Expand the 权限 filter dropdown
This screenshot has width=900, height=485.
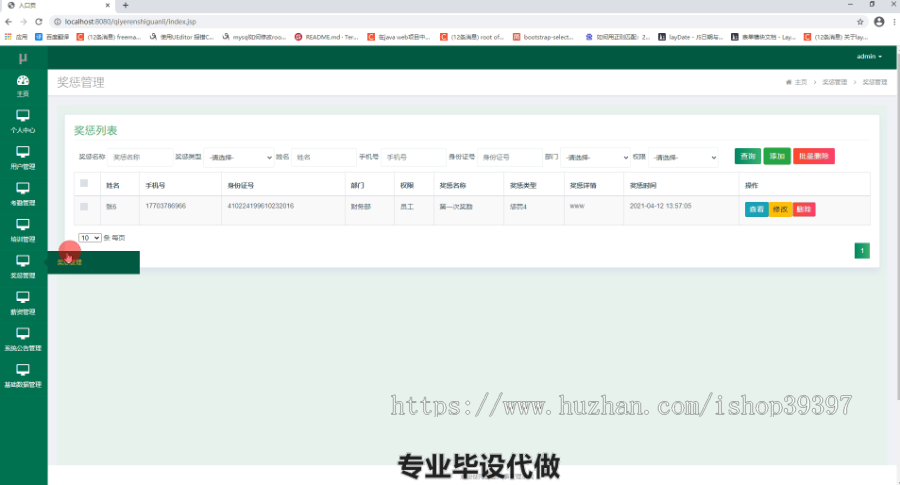coord(683,157)
